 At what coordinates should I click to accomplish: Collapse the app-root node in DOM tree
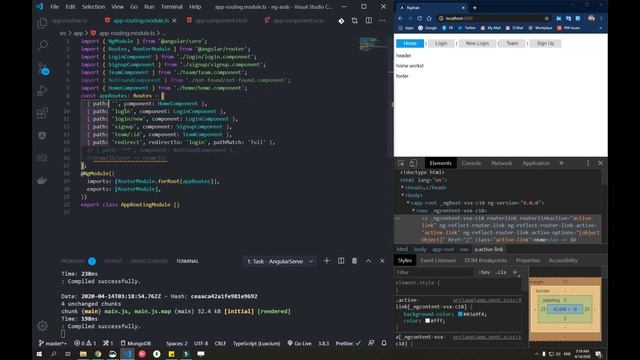coord(408,203)
